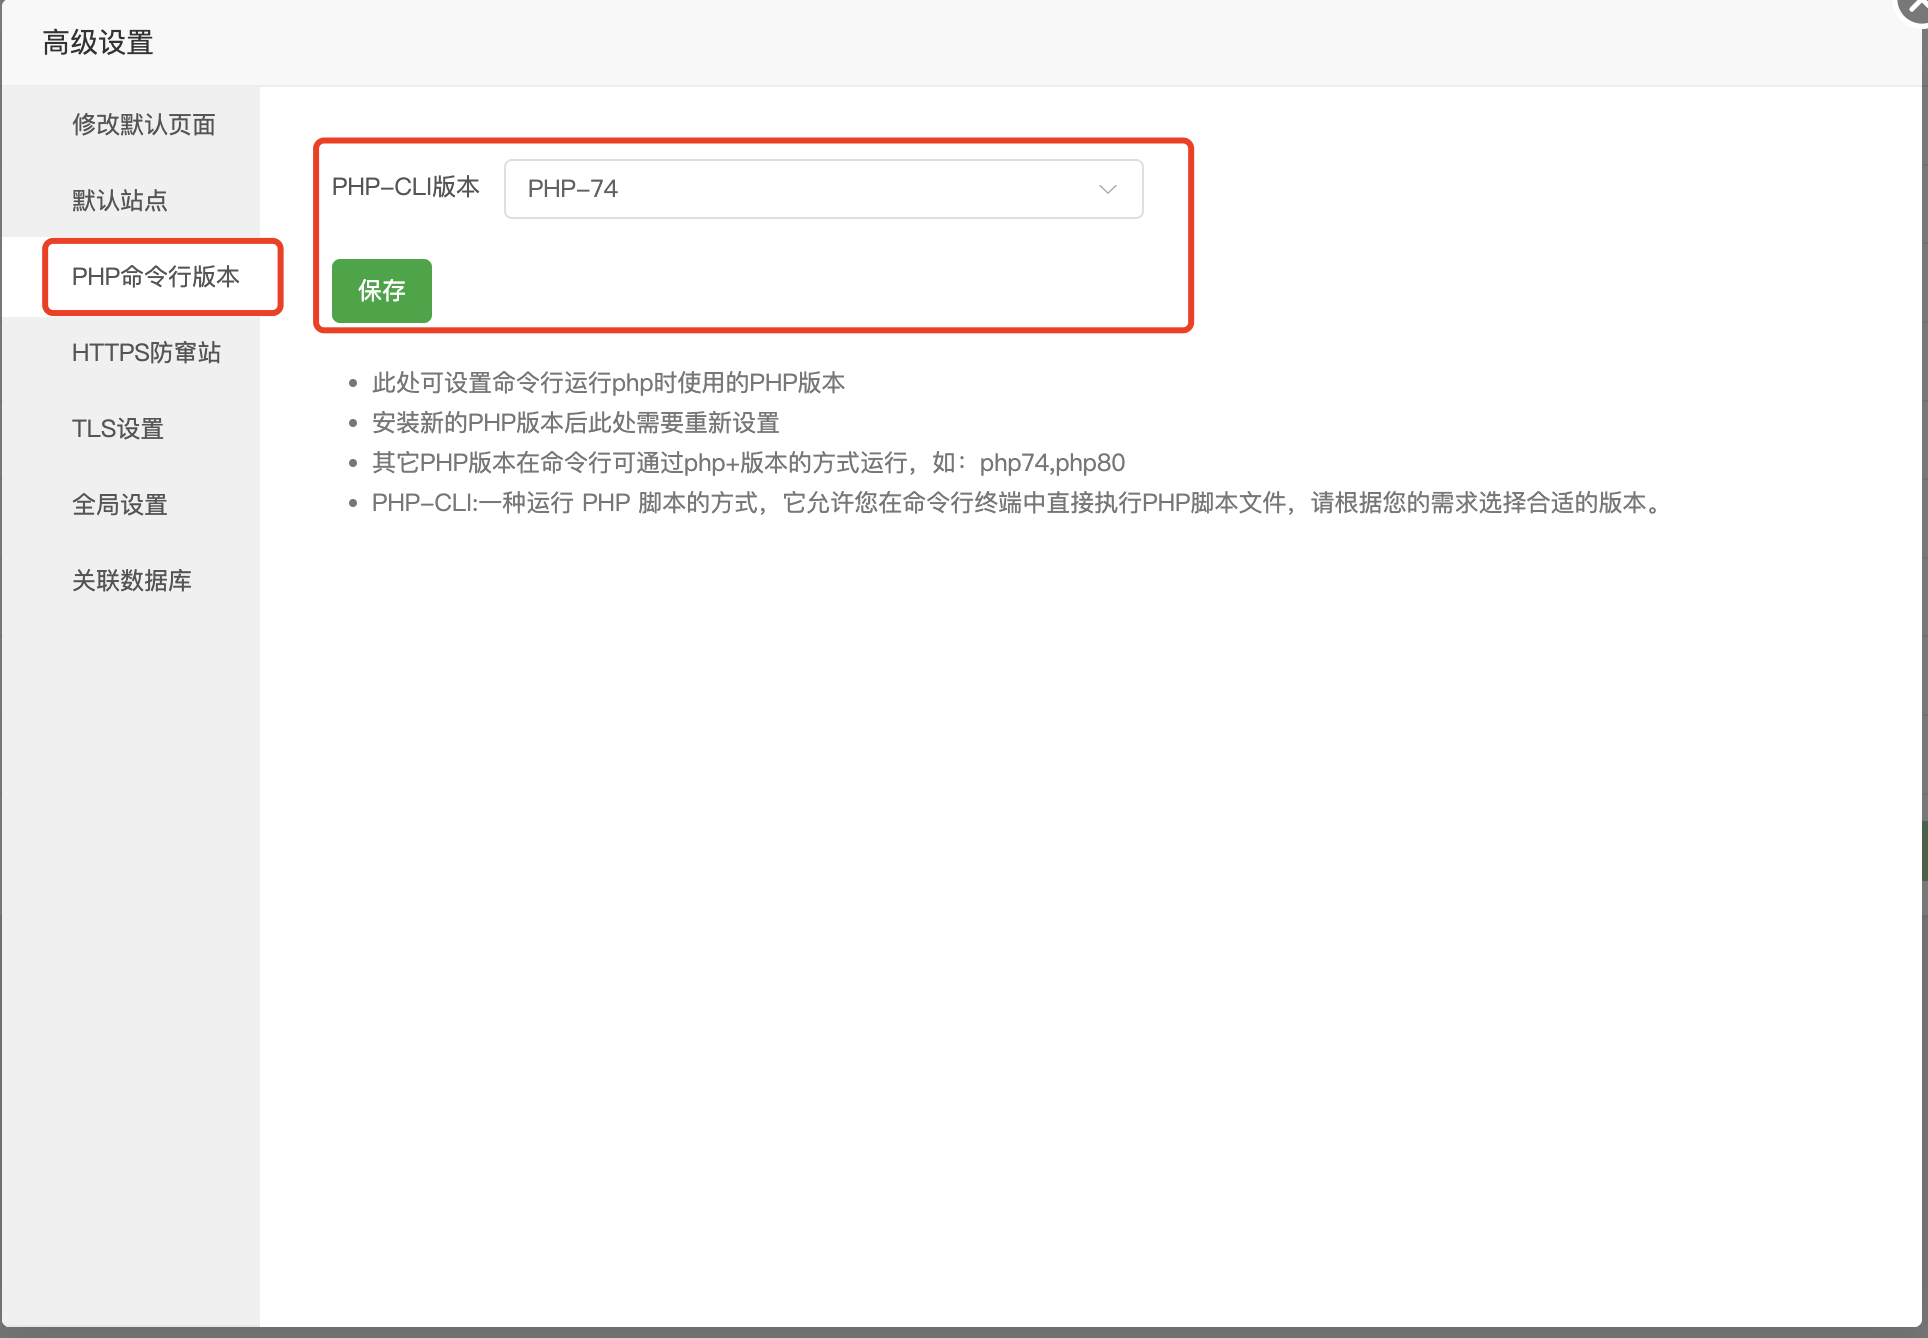Switch to 修改默认页面 tab

coord(143,125)
